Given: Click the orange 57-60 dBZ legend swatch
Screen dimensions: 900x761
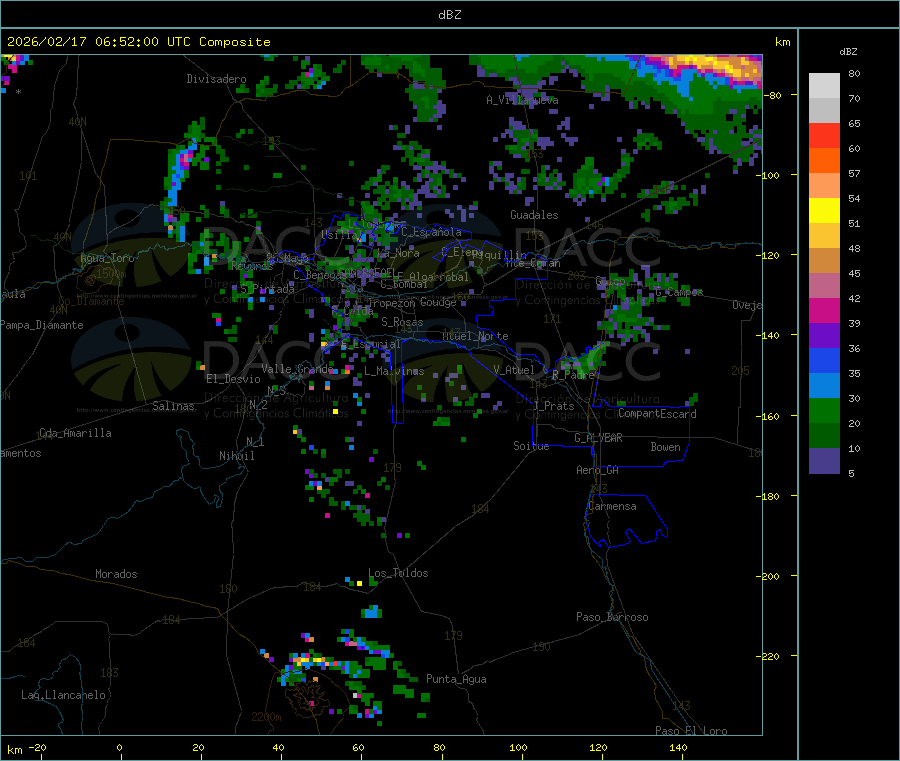Looking at the screenshot, I should (x=824, y=161).
